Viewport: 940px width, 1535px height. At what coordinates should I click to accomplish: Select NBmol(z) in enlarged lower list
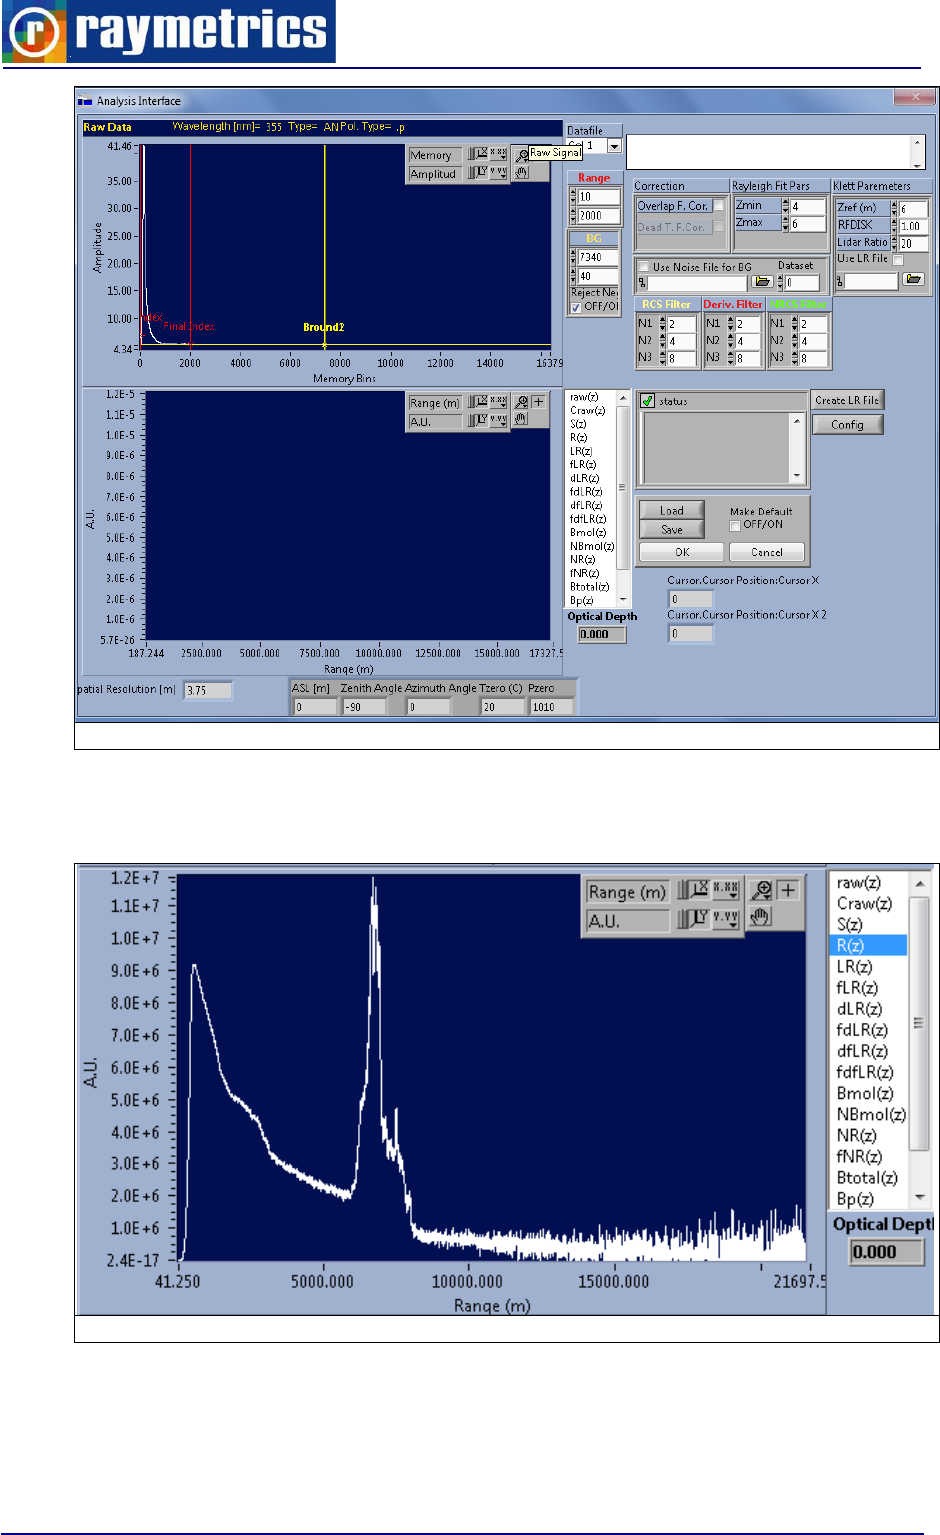[x=870, y=1114]
